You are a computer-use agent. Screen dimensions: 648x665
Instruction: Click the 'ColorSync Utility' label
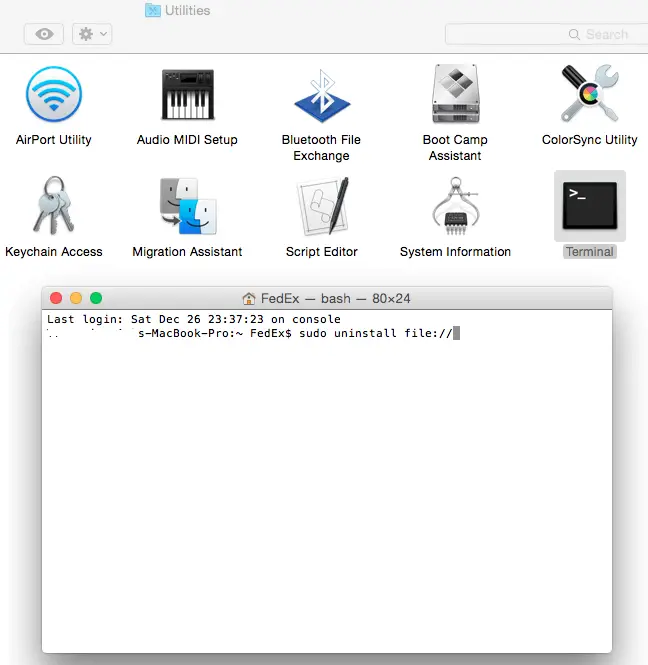coord(589,140)
